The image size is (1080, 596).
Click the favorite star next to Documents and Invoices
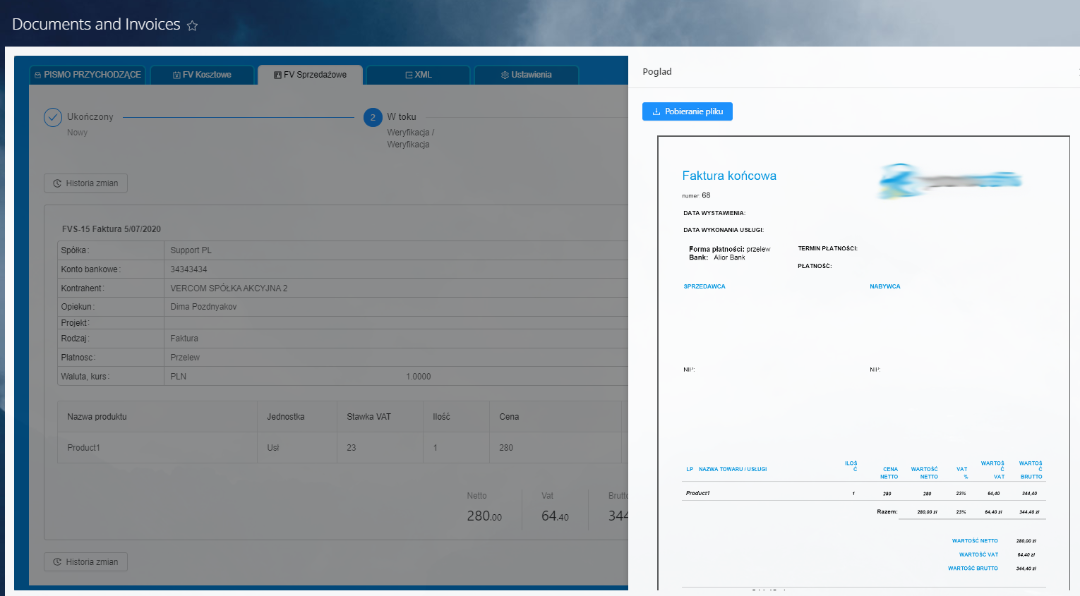(x=192, y=25)
